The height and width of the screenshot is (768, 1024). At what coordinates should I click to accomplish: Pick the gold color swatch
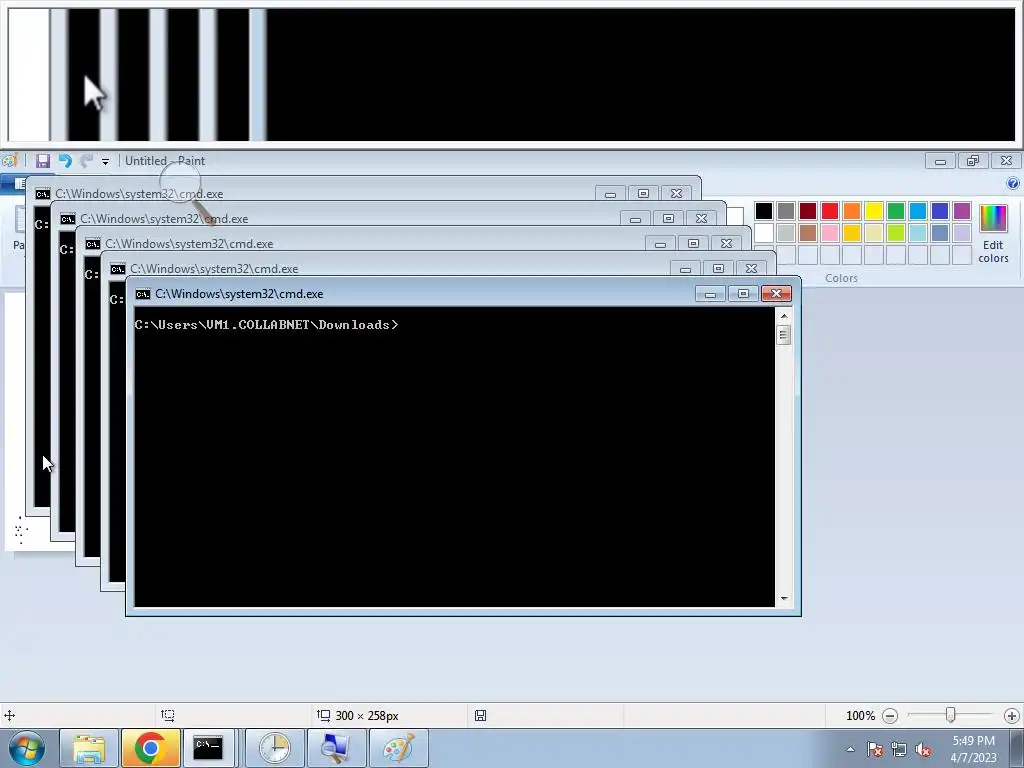click(x=852, y=233)
